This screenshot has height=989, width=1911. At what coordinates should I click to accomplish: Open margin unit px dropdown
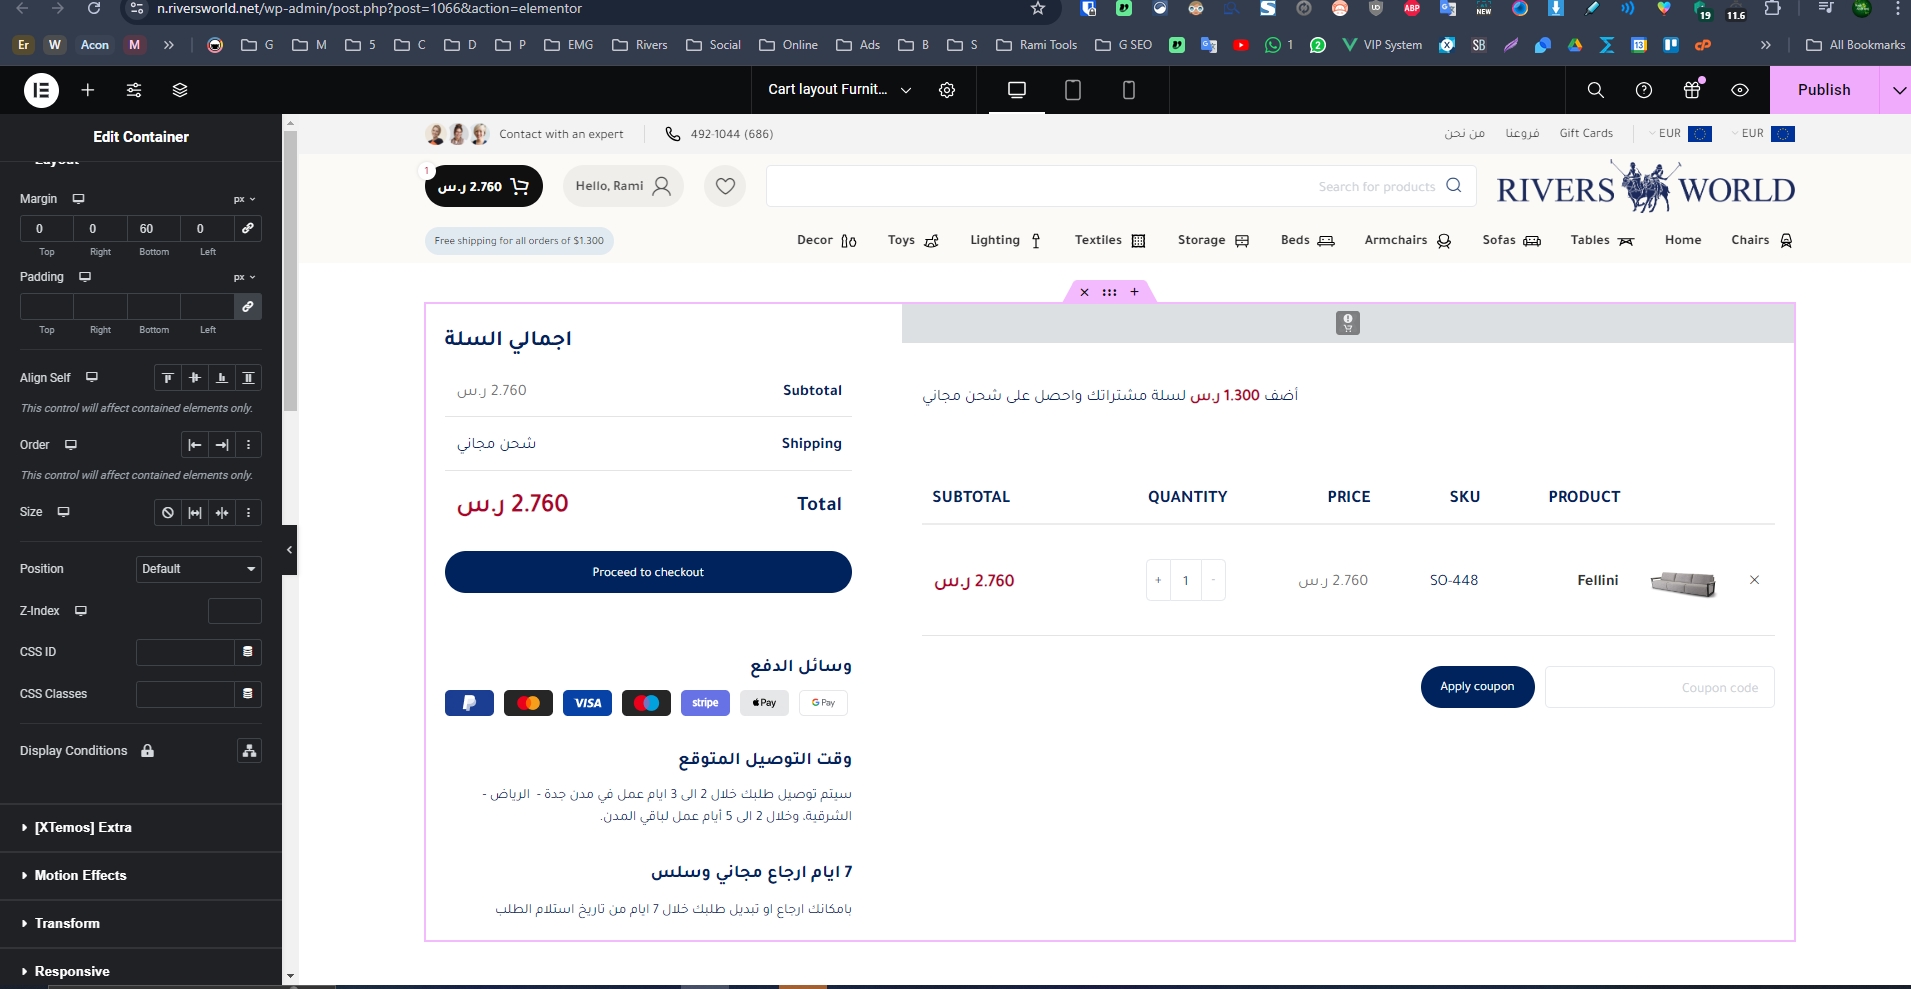(x=245, y=199)
